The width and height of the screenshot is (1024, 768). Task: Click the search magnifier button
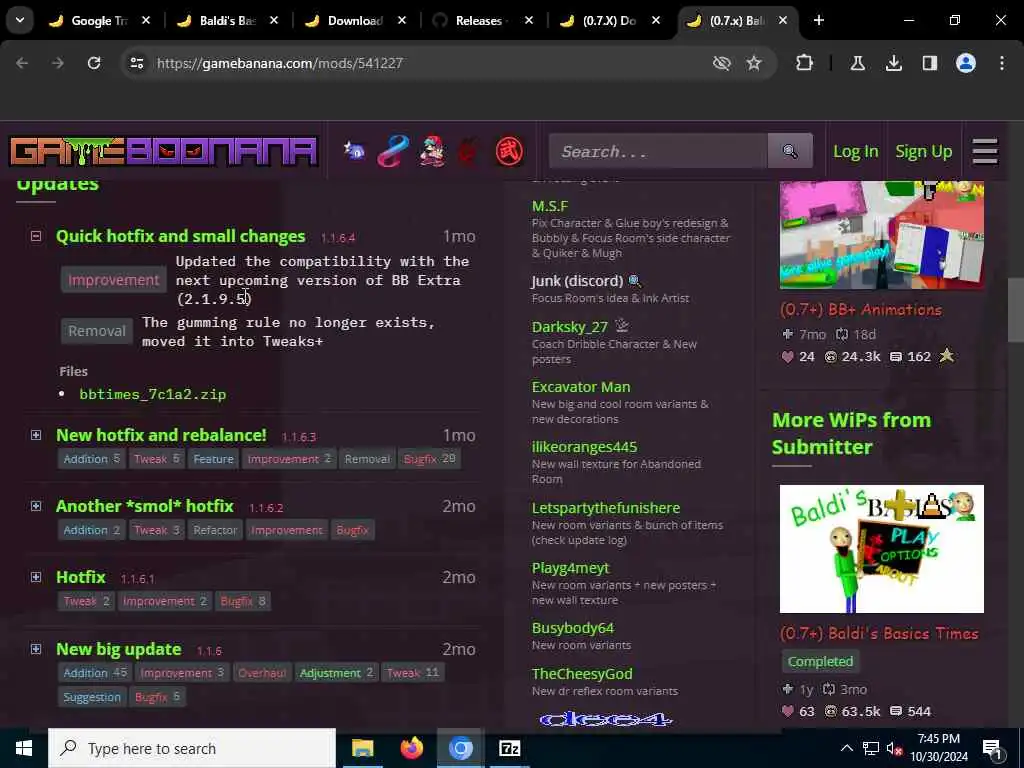coord(790,151)
